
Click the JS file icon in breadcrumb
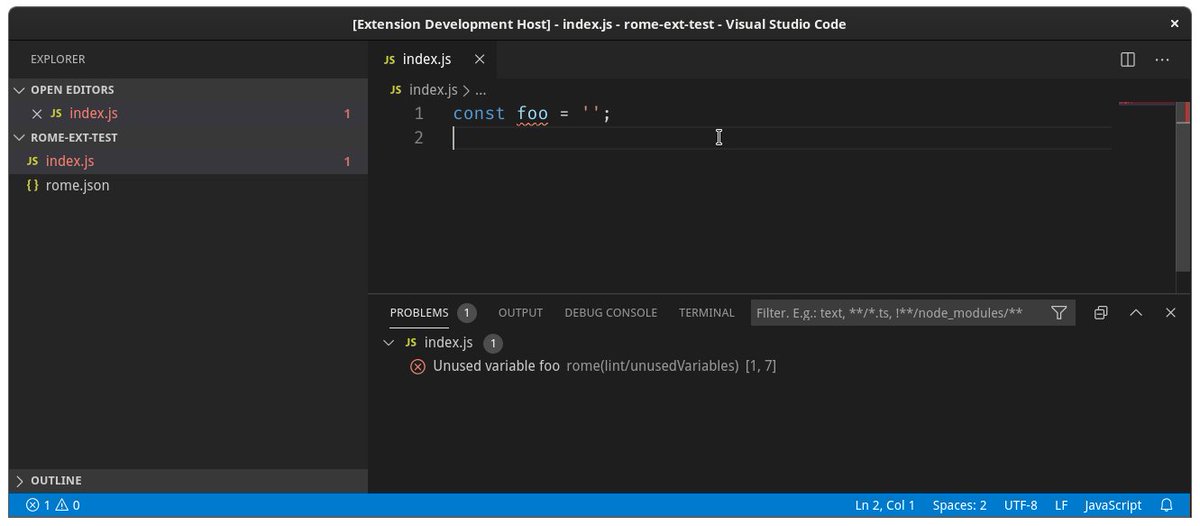click(x=396, y=89)
